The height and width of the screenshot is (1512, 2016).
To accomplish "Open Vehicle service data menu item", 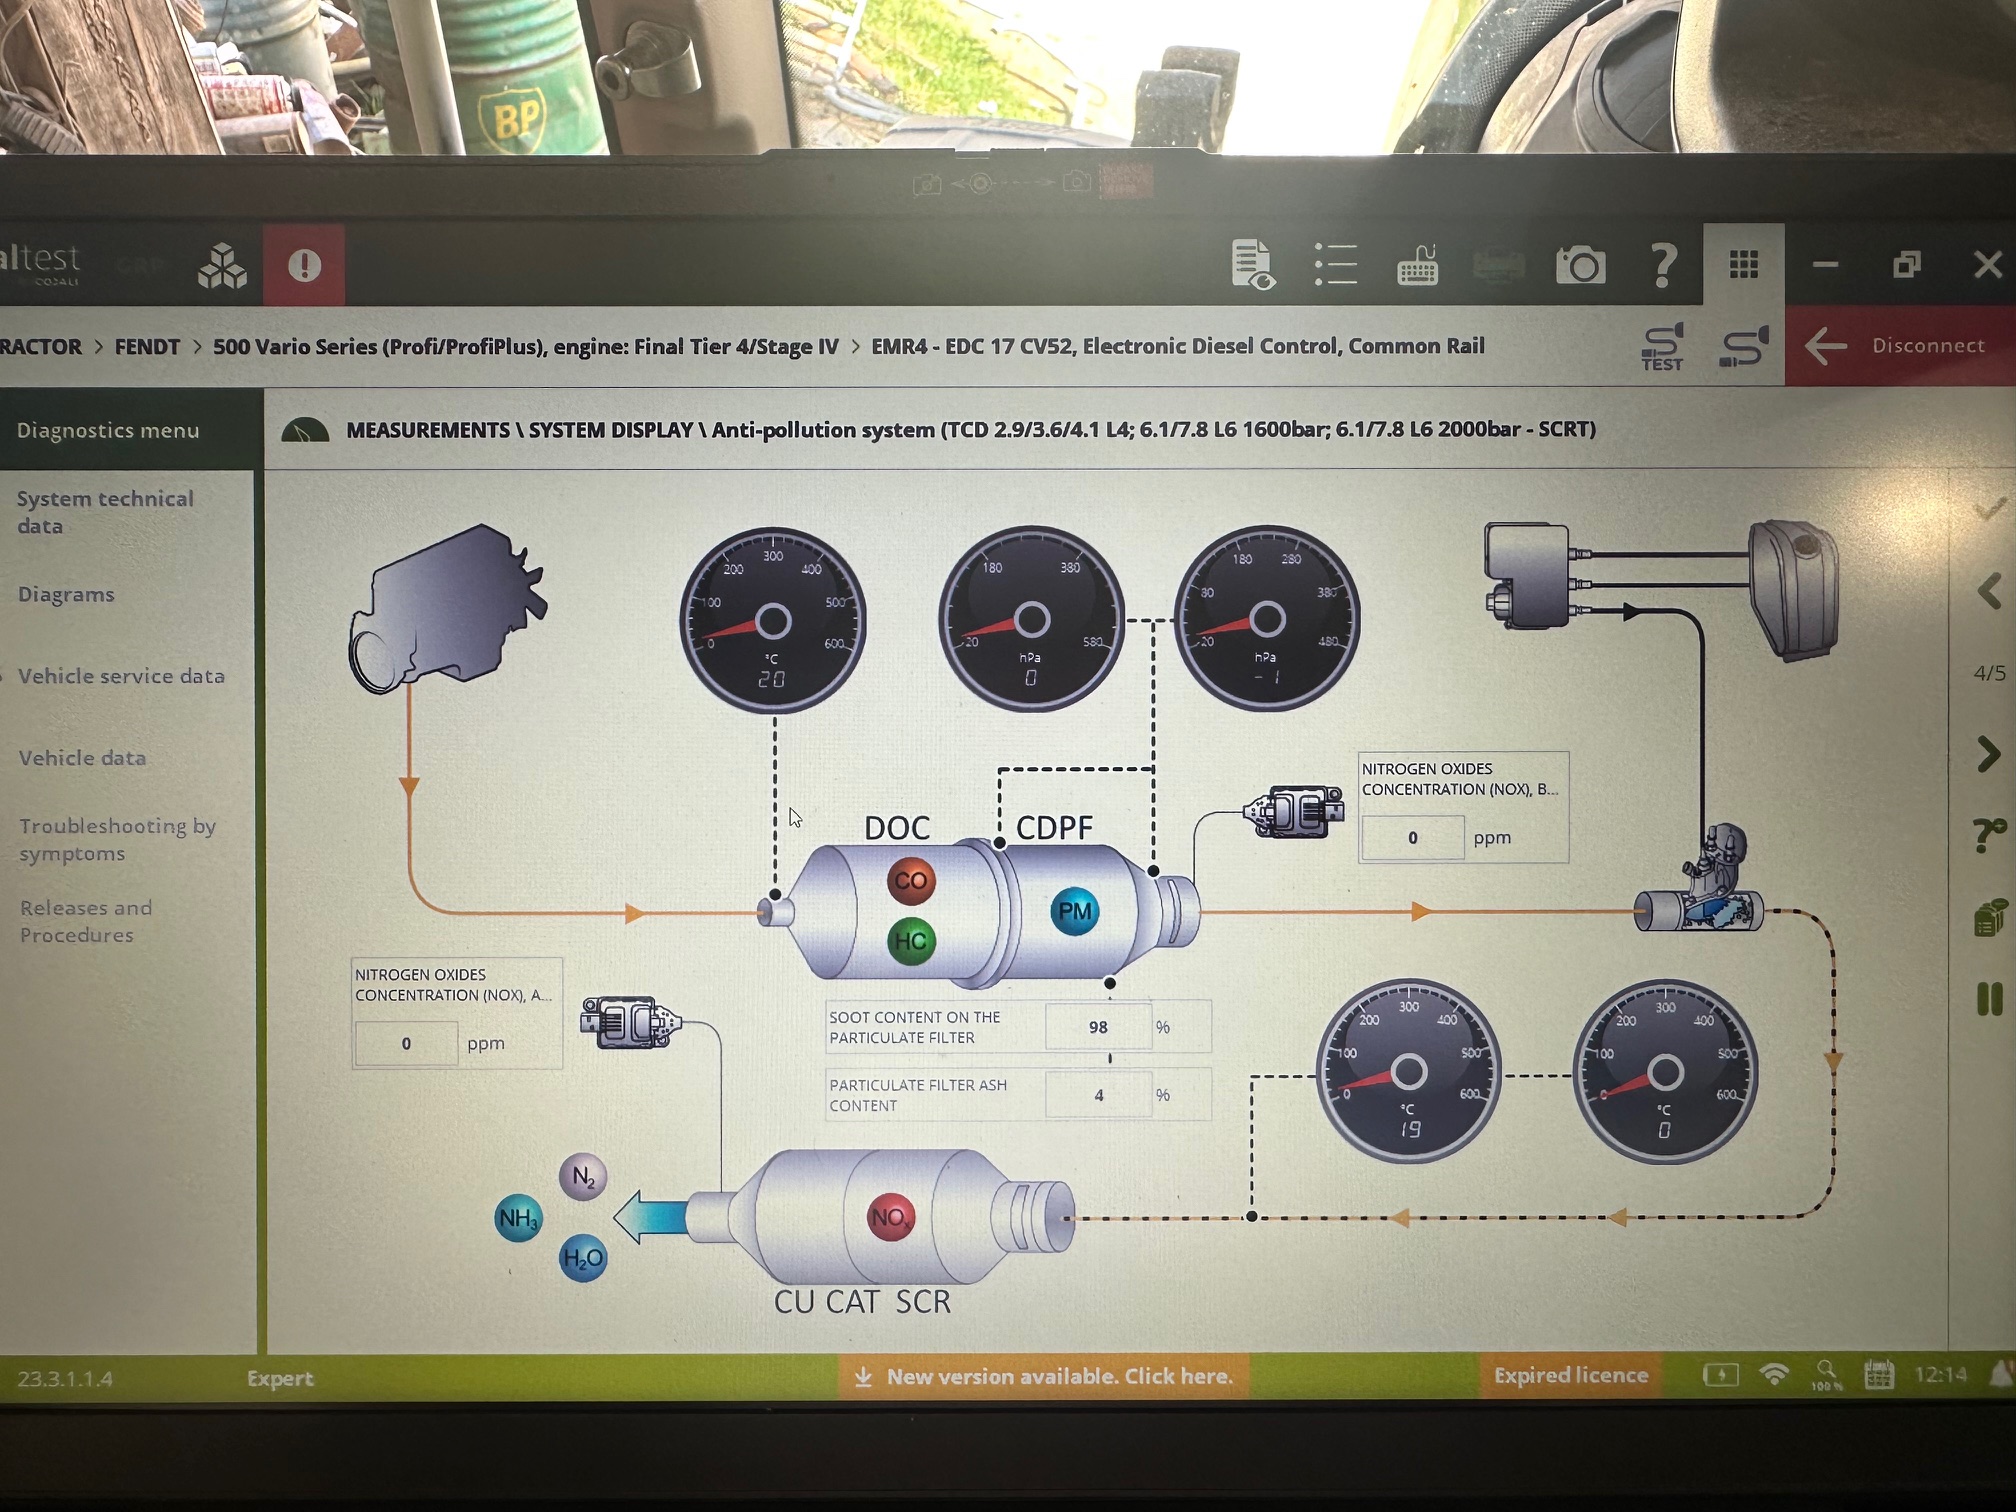I will 121,676.
